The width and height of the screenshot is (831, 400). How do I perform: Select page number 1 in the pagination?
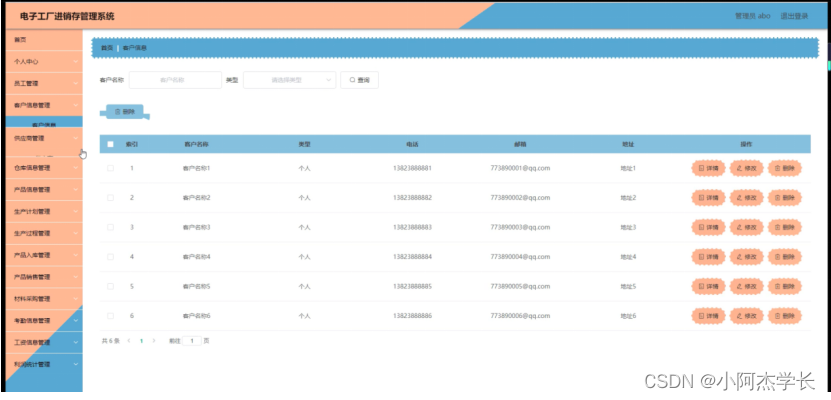142,341
